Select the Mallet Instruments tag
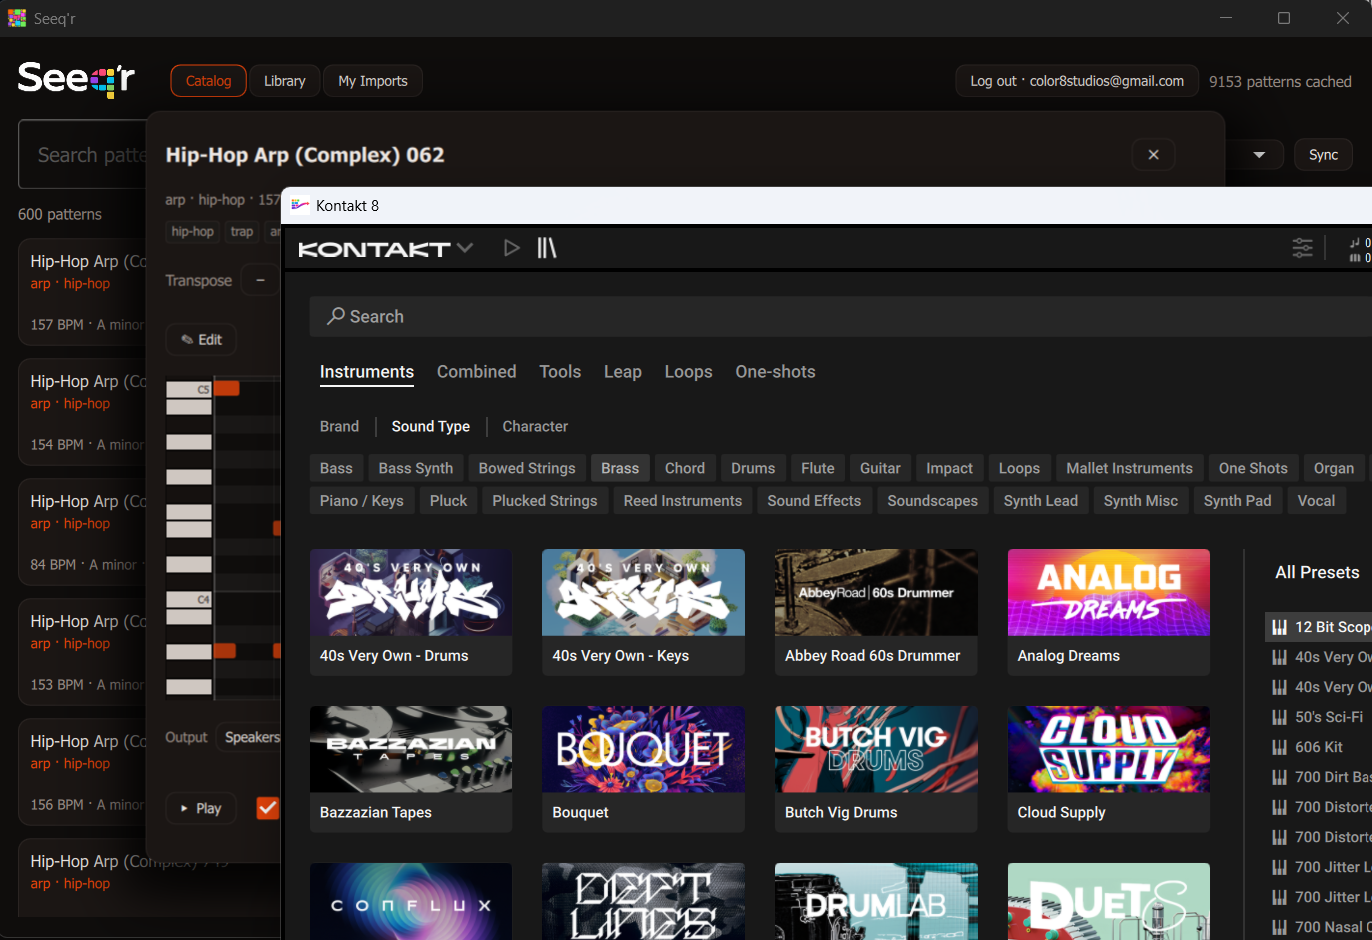The height and width of the screenshot is (940, 1372). pyautogui.click(x=1129, y=468)
